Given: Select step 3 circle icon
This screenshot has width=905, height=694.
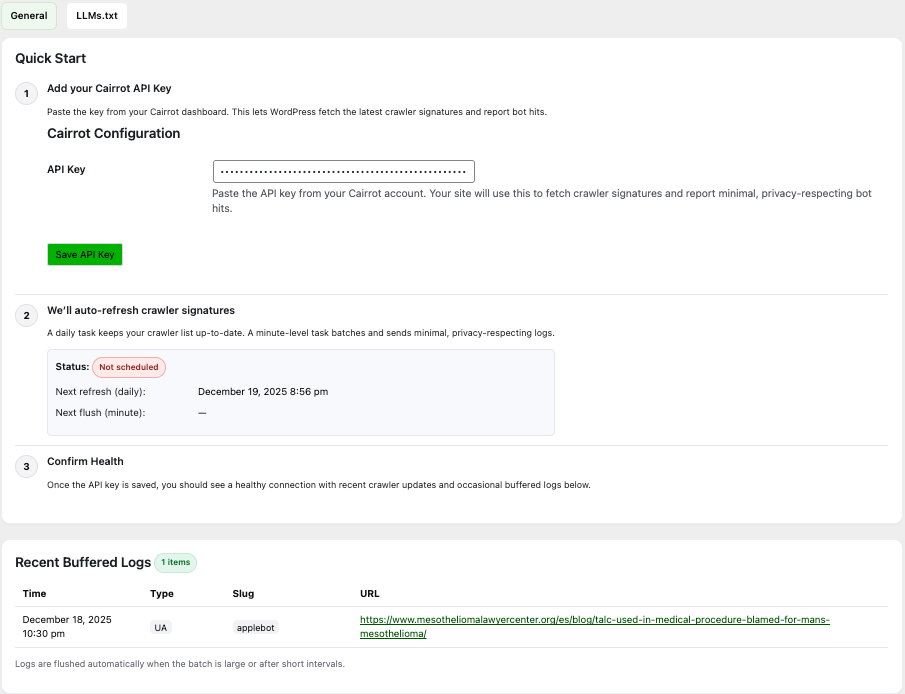Looking at the screenshot, I should (26, 467).
